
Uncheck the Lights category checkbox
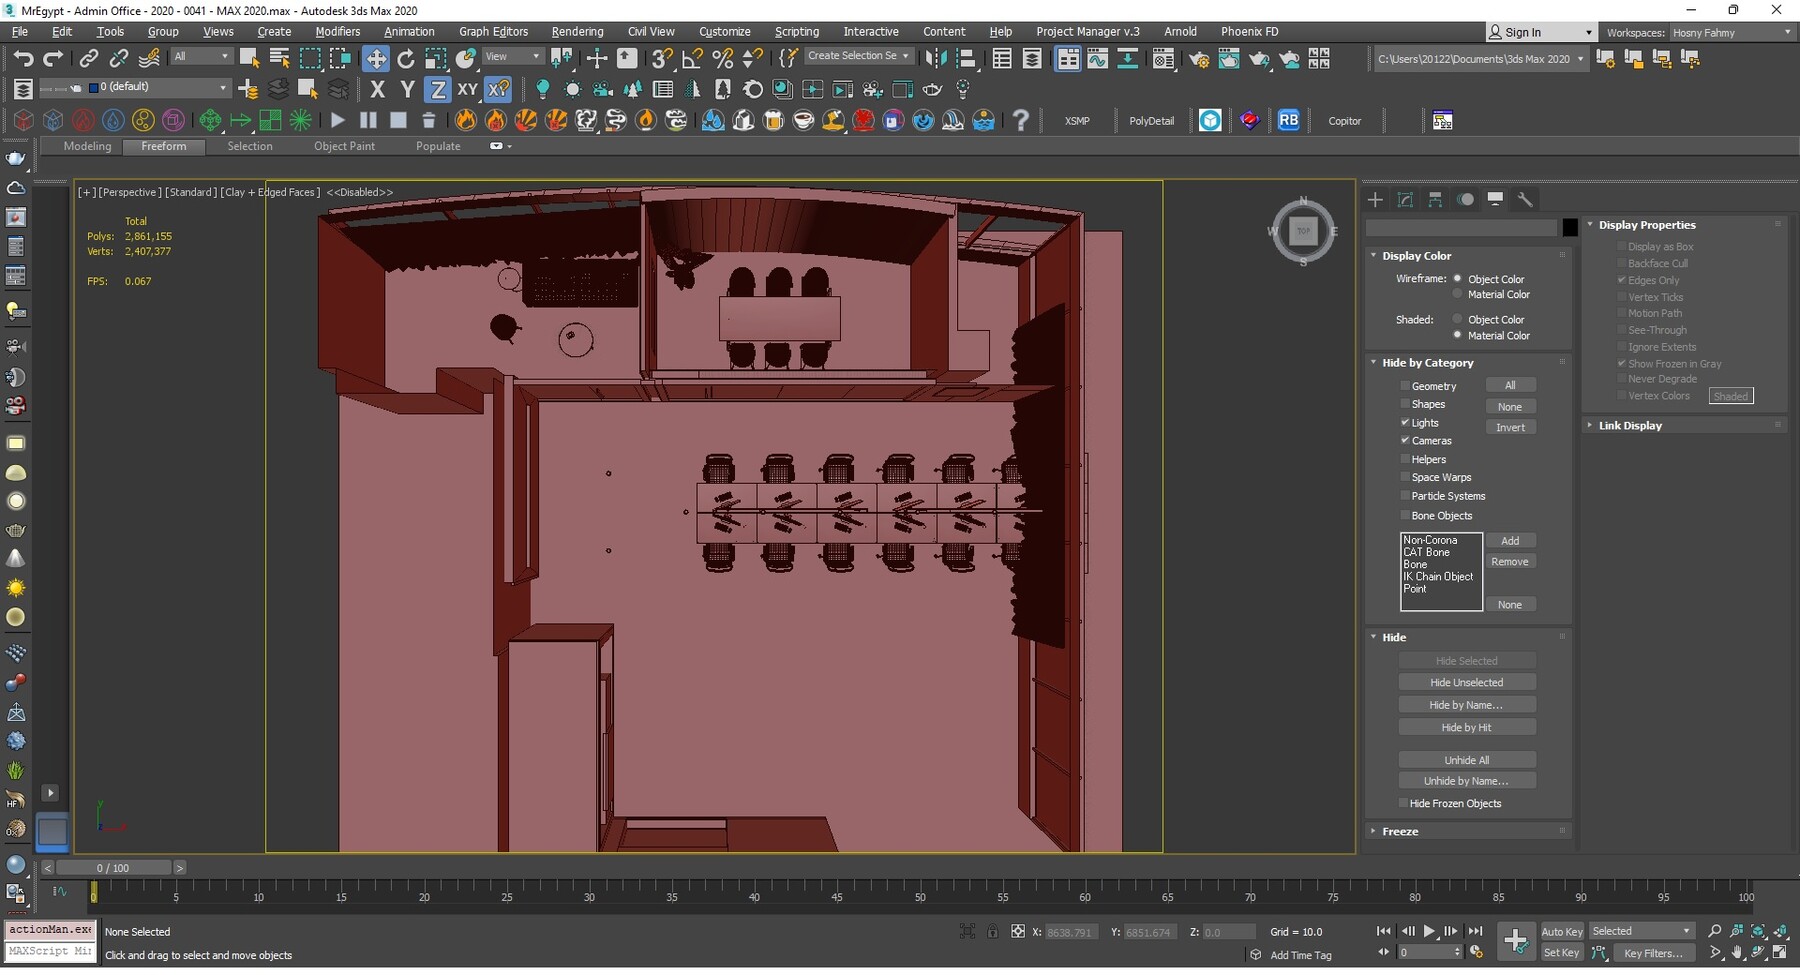[1405, 423]
